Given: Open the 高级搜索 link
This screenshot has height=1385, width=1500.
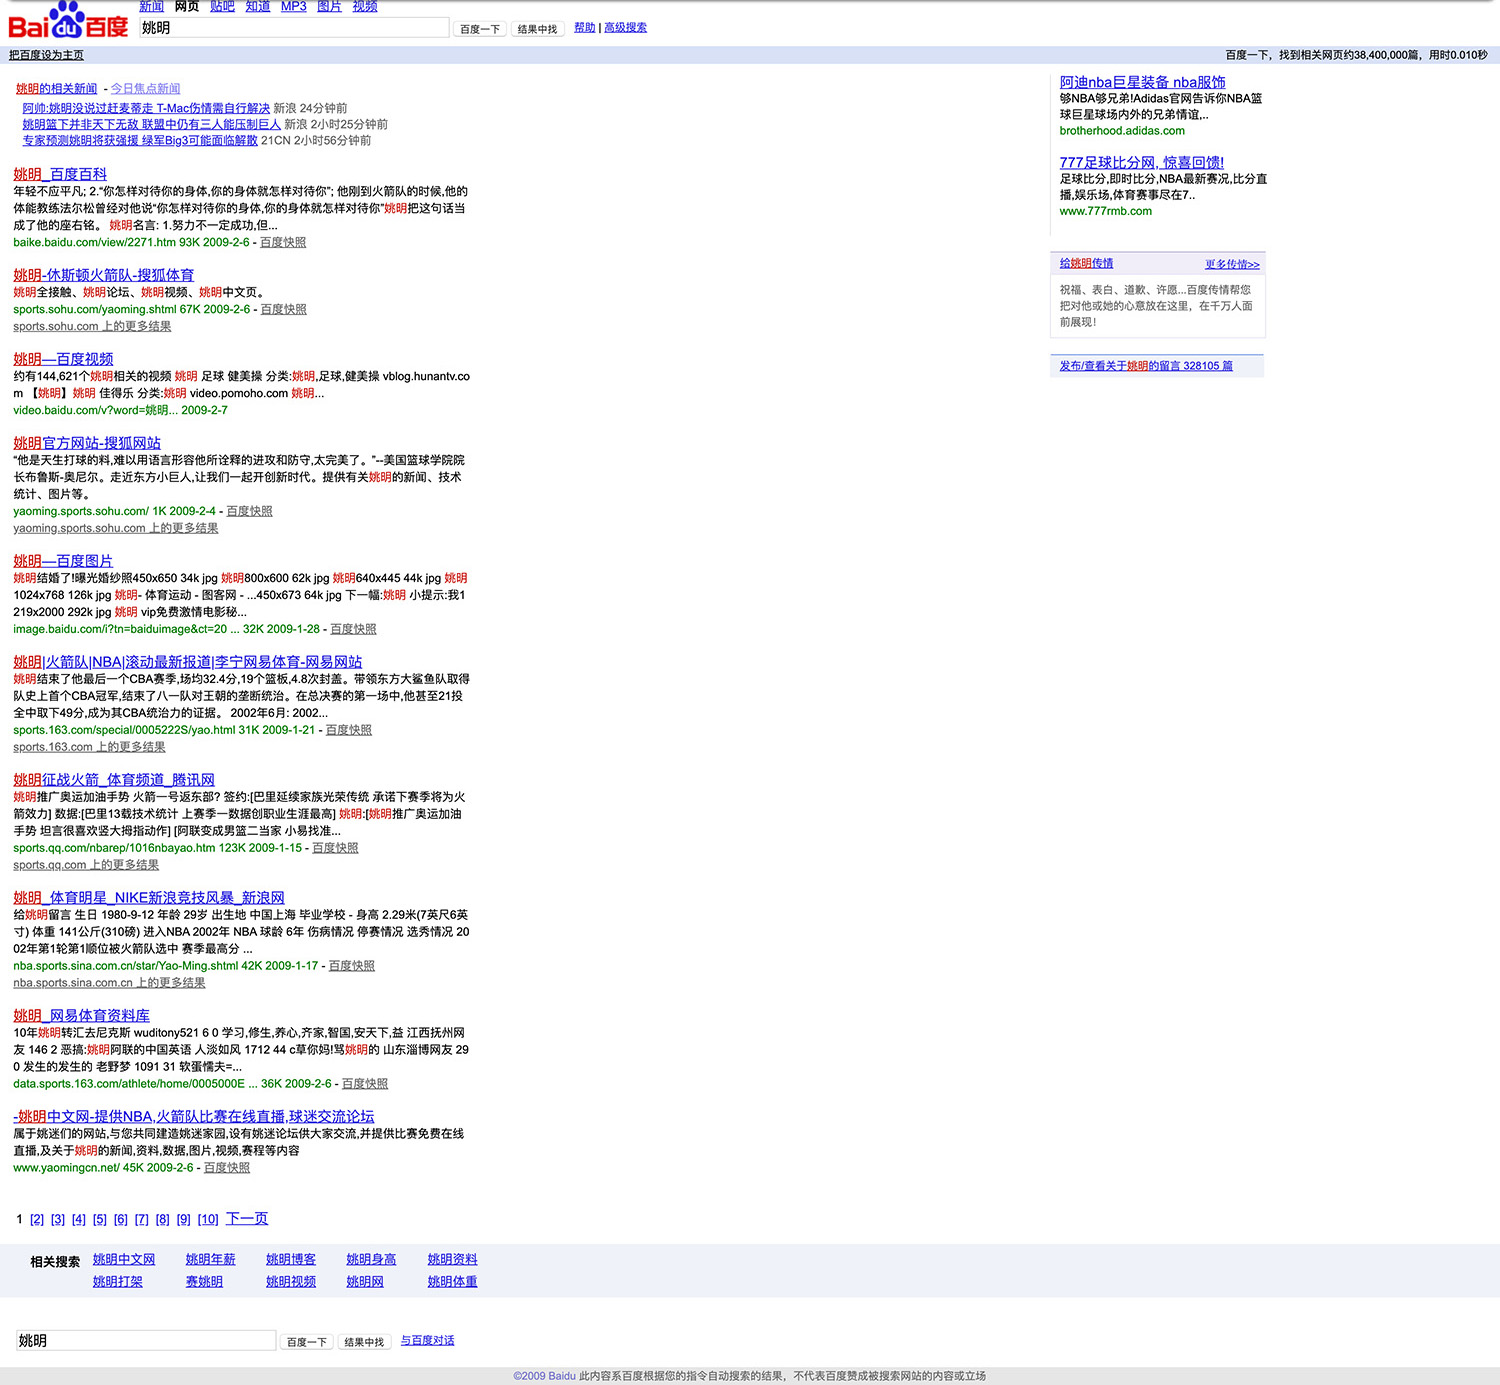Looking at the screenshot, I should click(x=625, y=28).
